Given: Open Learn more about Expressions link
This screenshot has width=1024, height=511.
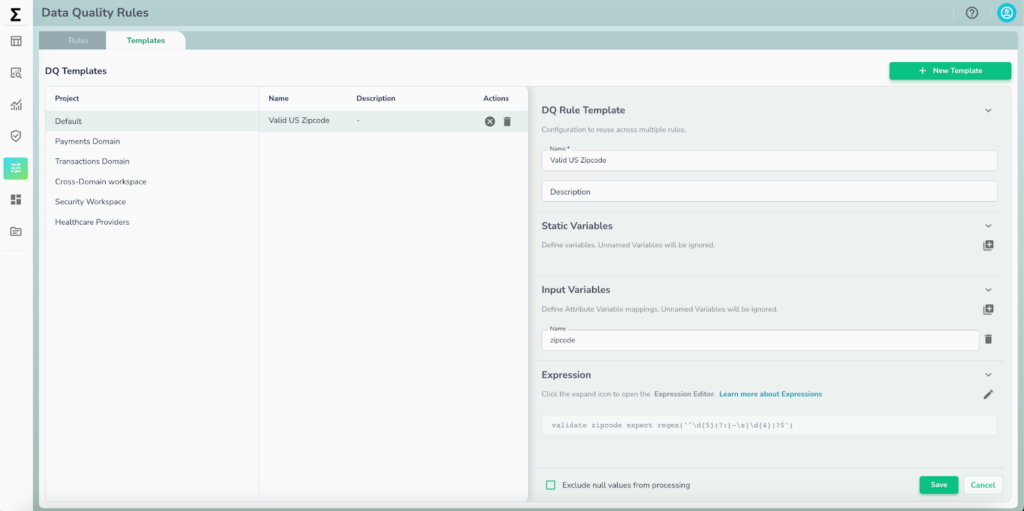Looking at the screenshot, I should (770, 394).
